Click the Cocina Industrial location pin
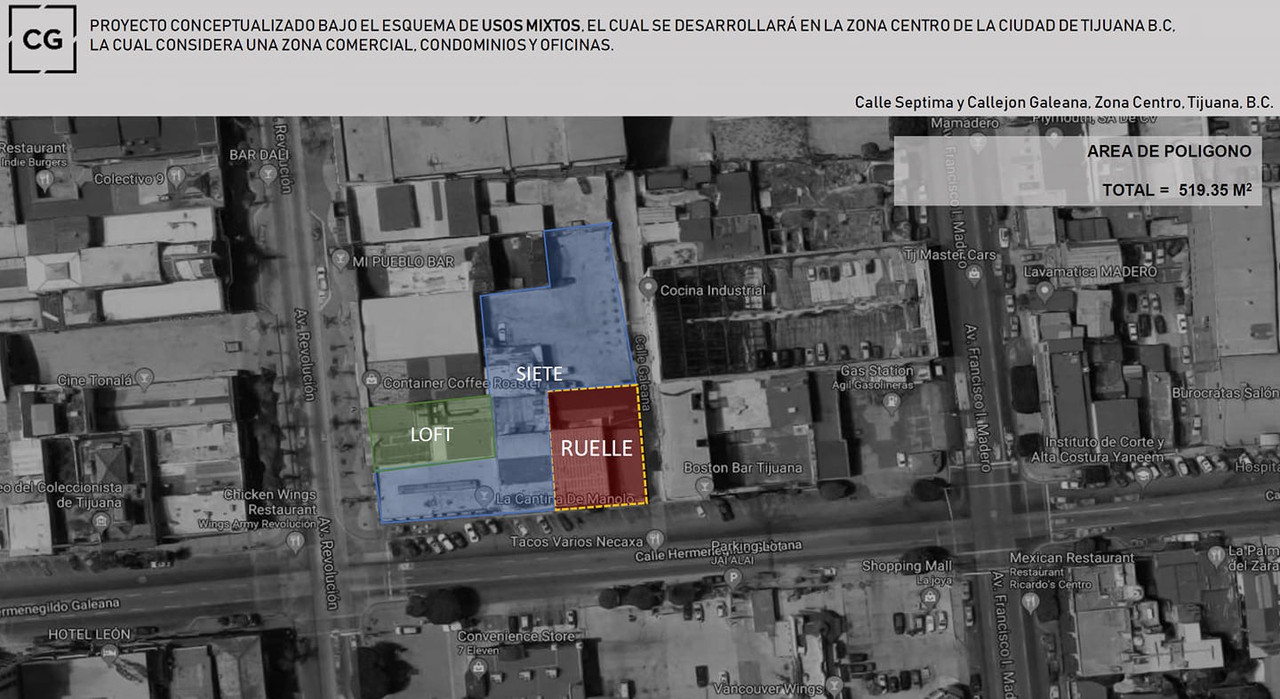The height and width of the screenshot is (699, 1280). (x=647, y=290)
